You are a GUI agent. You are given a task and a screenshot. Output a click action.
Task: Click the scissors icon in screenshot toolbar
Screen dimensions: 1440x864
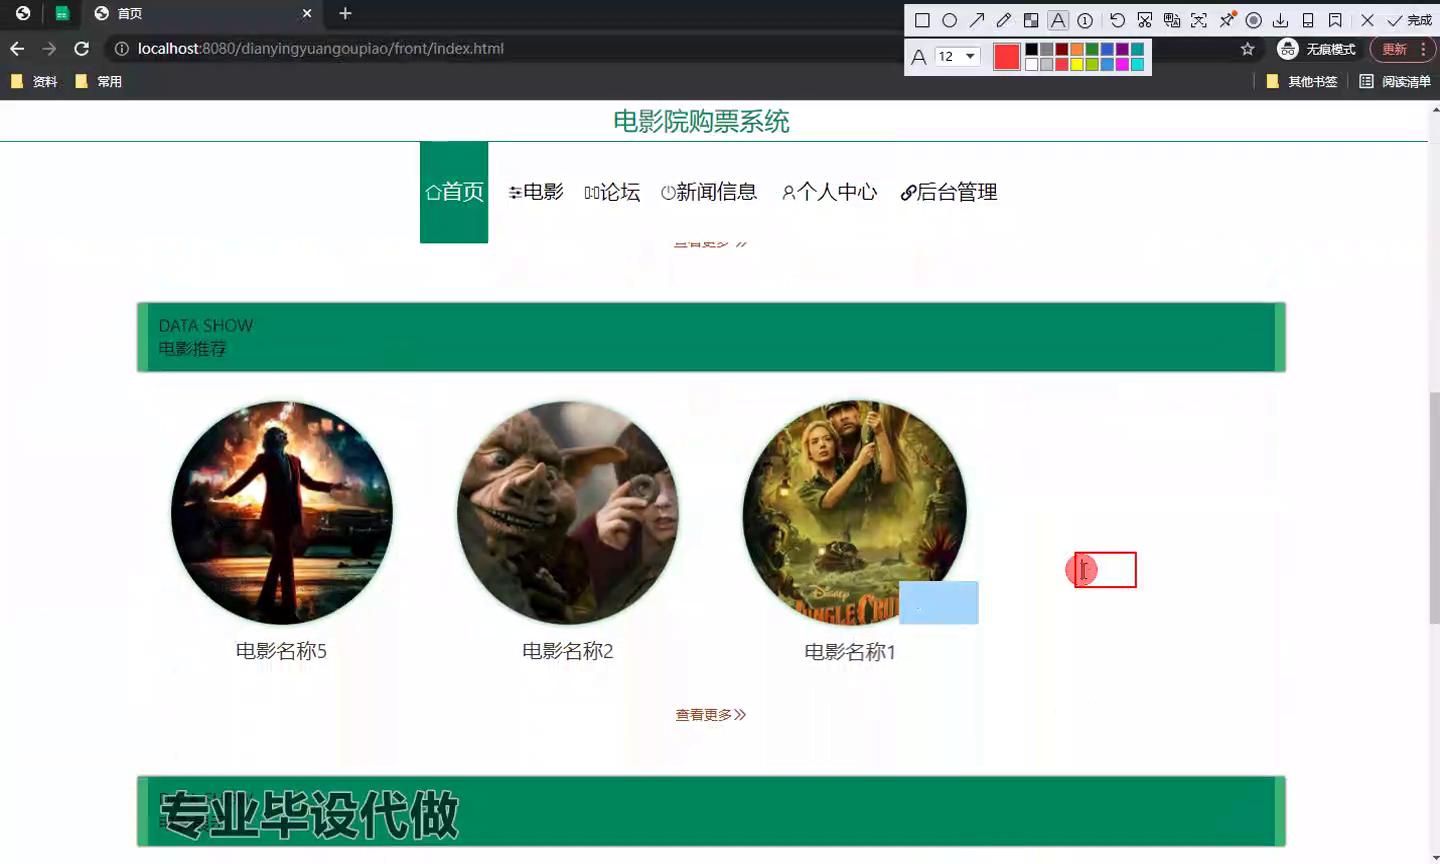tap(1145, 20)
